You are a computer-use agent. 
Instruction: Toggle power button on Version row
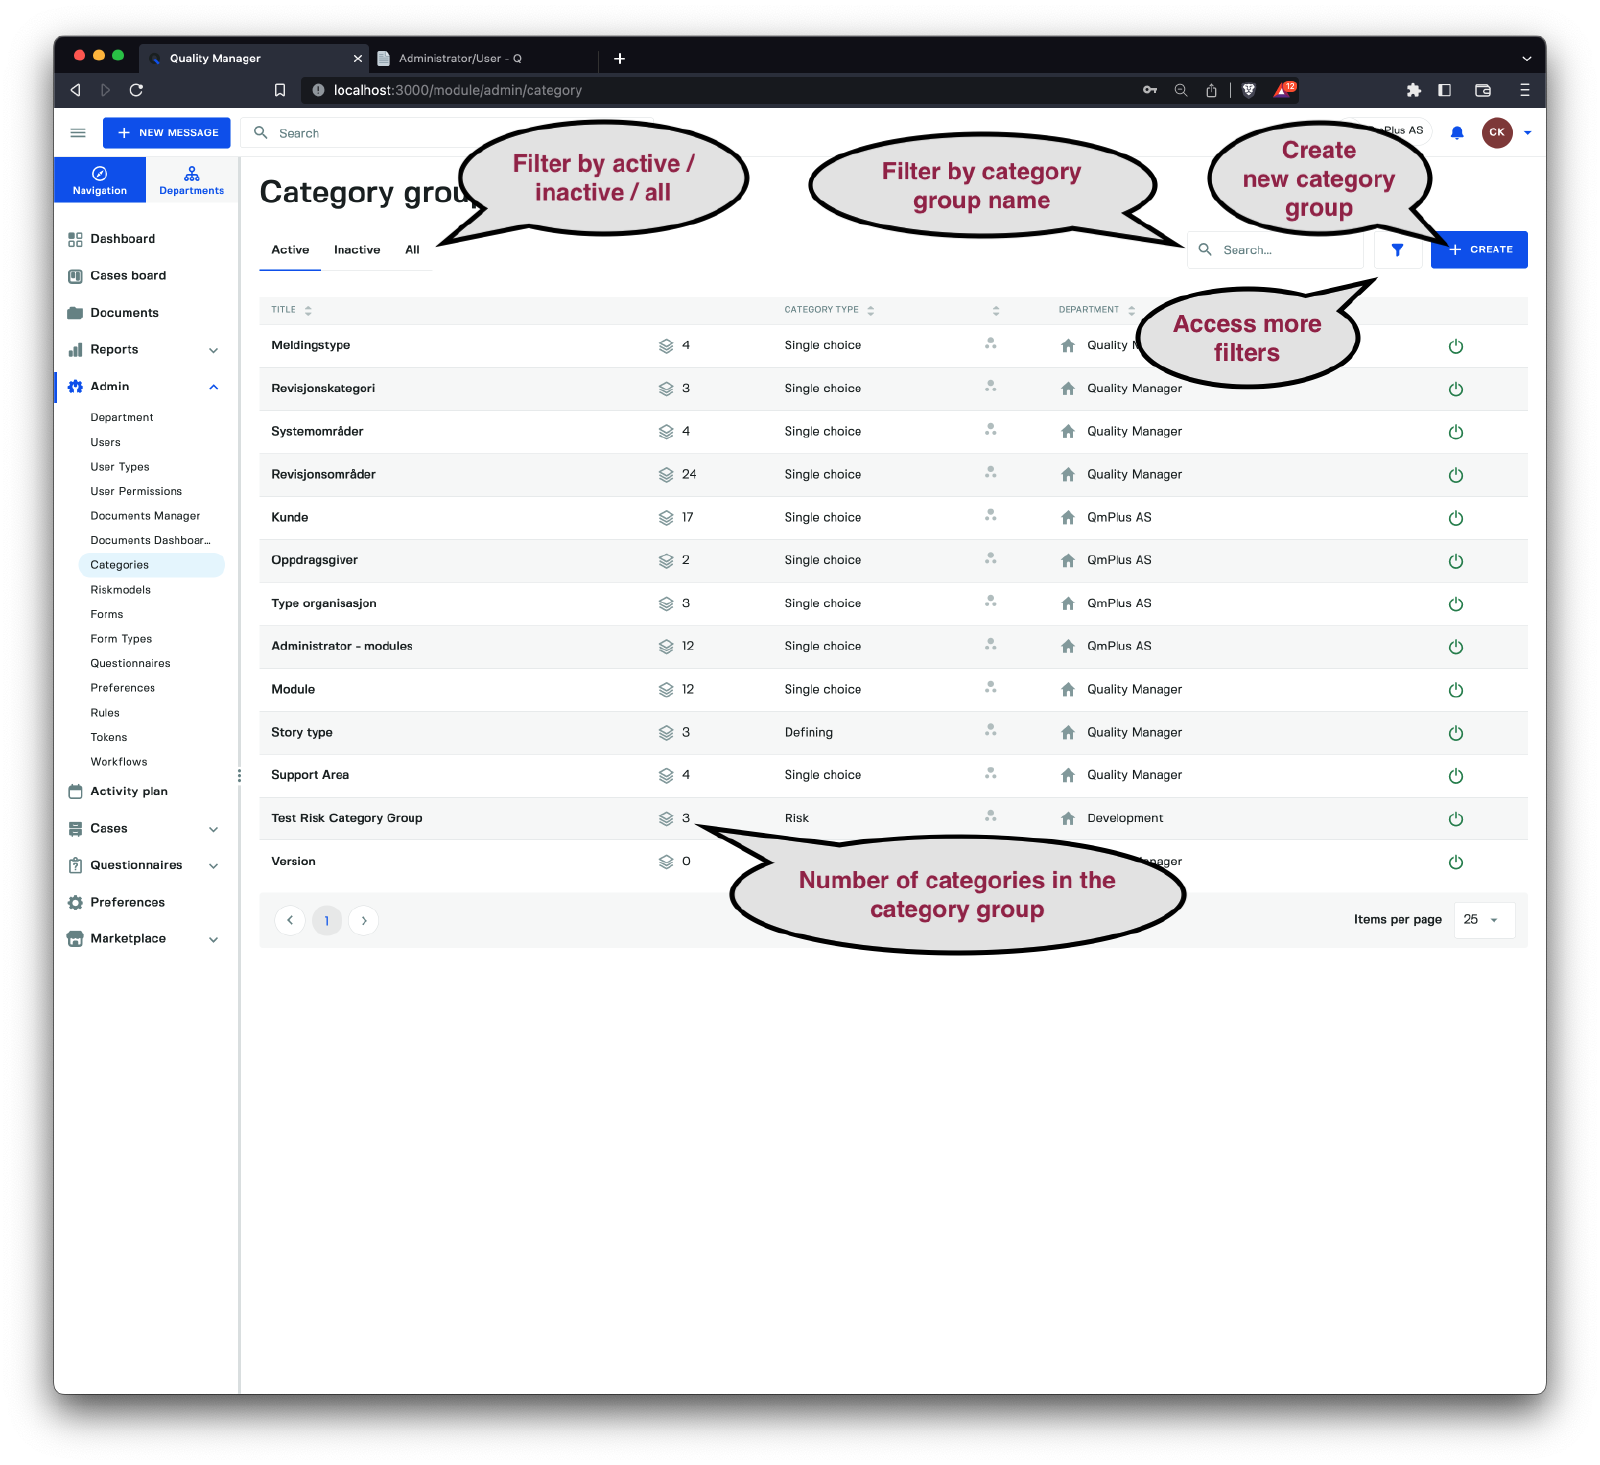(1455, 862)
